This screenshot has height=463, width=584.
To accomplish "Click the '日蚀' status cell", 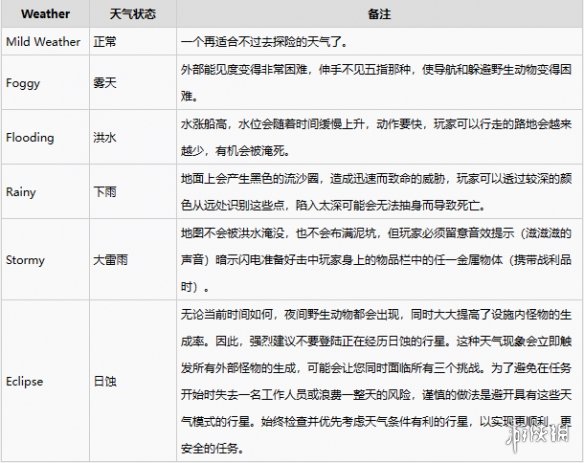I will click(133, 381).
